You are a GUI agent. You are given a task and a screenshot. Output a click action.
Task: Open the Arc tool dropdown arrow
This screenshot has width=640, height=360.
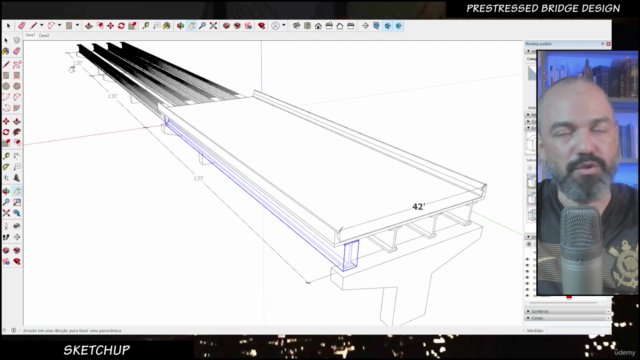[x=60, y=26]
